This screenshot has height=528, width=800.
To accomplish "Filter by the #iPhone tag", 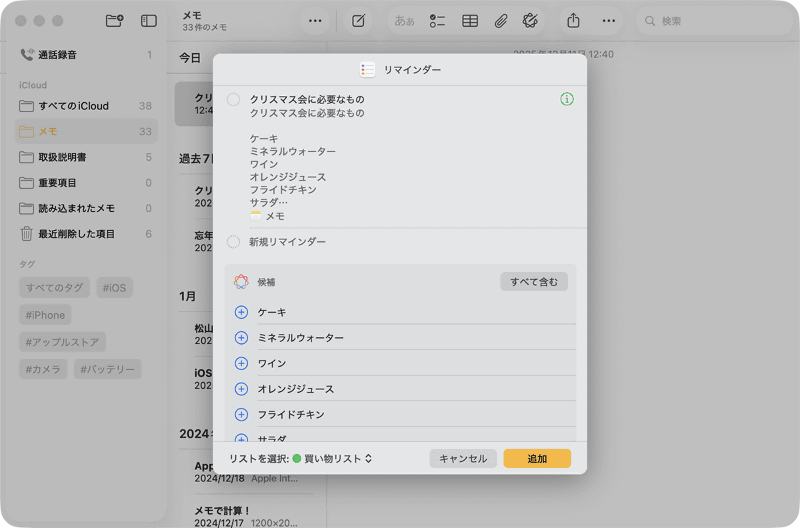I will click(x=45, y=315).
